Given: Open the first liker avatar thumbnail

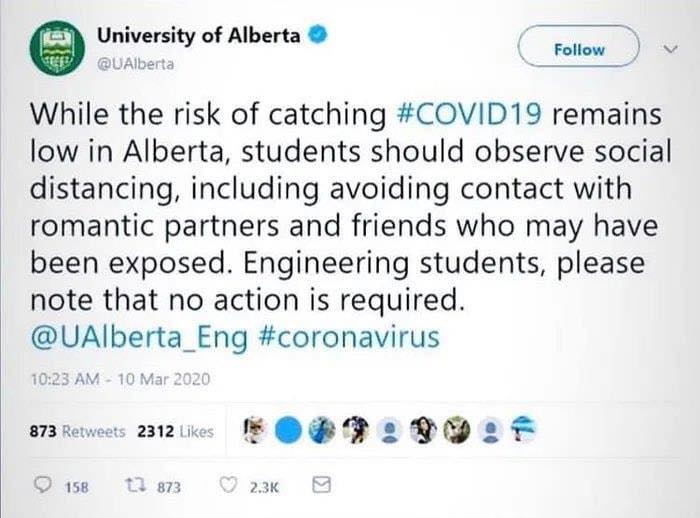Looking at the screenshot, I should click(255, 431).
